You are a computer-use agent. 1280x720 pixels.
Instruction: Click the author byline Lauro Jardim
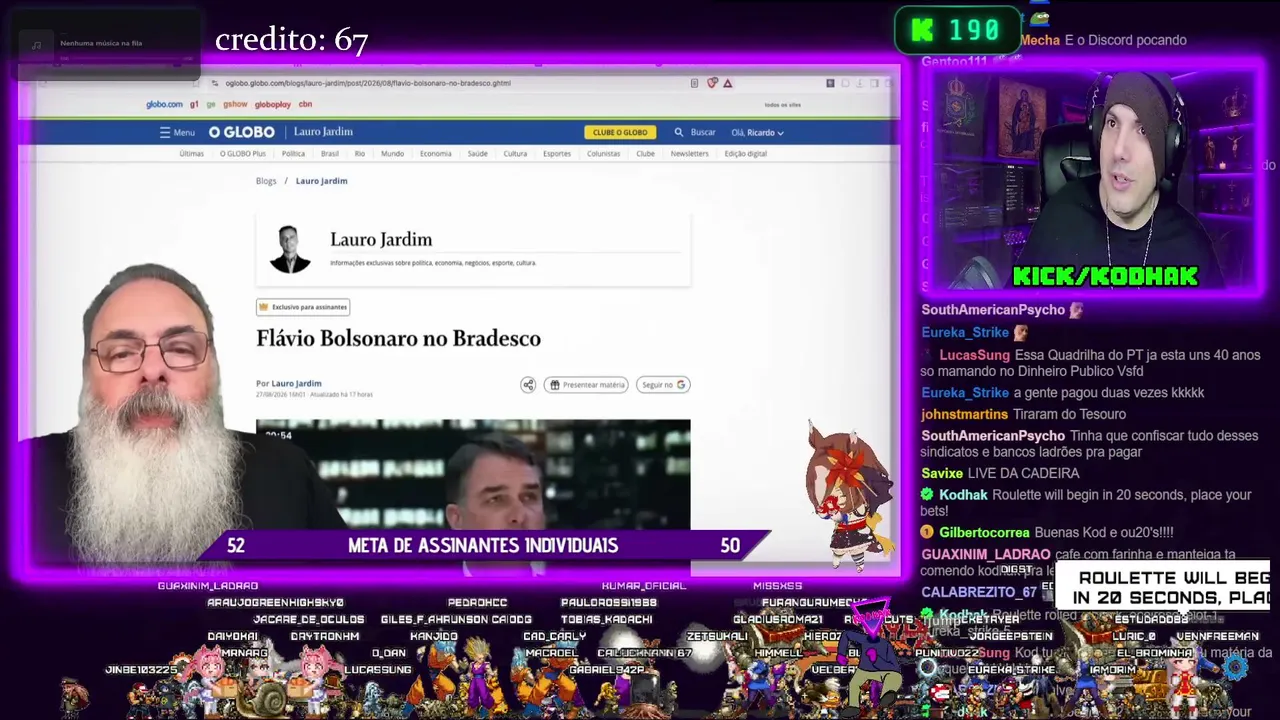(x=297, y=384)
